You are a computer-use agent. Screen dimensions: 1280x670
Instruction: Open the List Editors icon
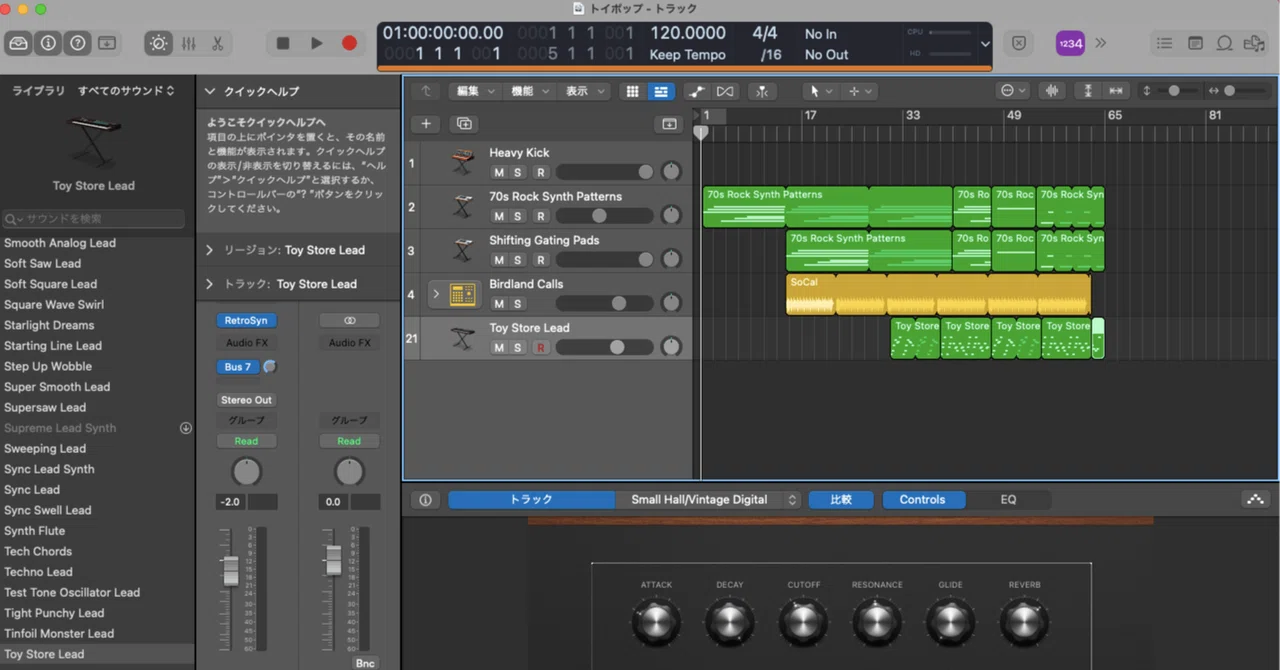(1164, 43)
